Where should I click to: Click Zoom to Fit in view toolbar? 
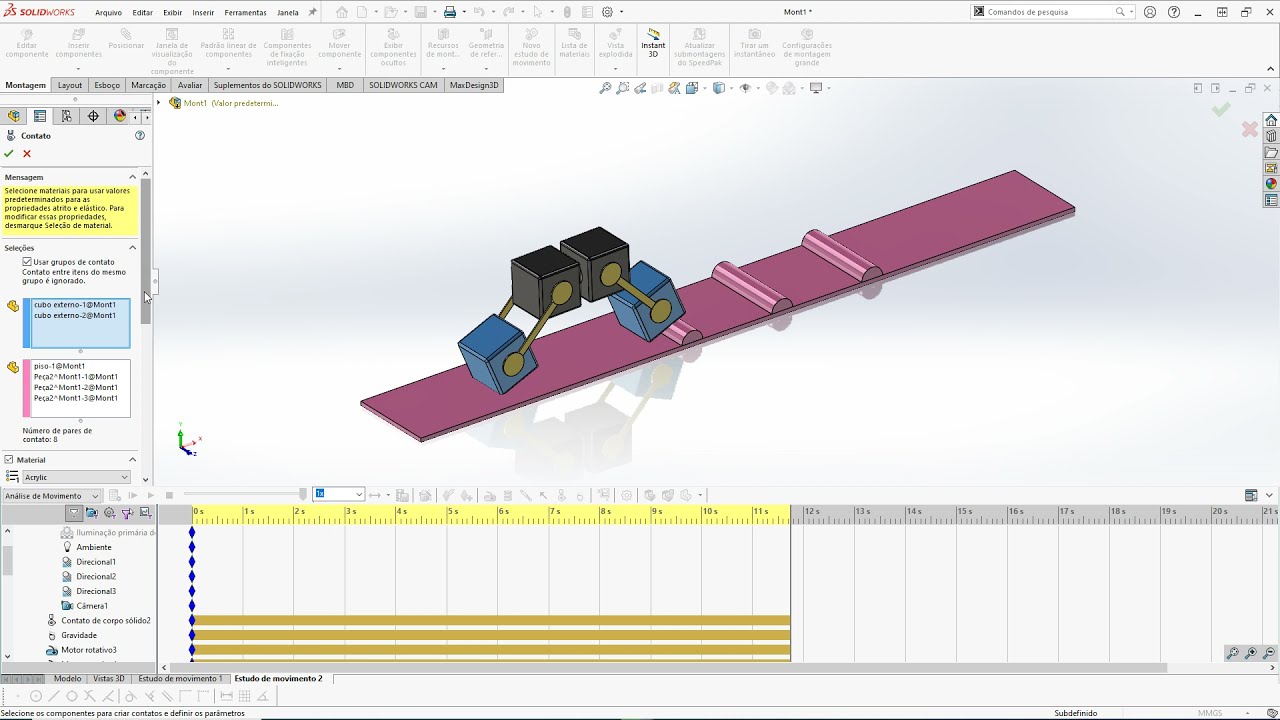[605, 88]
